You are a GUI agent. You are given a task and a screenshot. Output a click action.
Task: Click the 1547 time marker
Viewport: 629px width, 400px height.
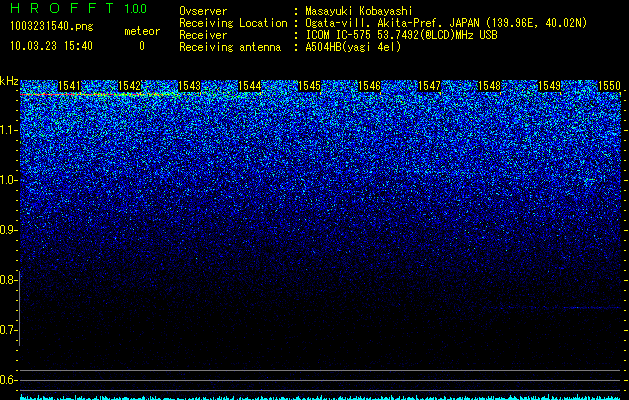(x=430, y=86)
